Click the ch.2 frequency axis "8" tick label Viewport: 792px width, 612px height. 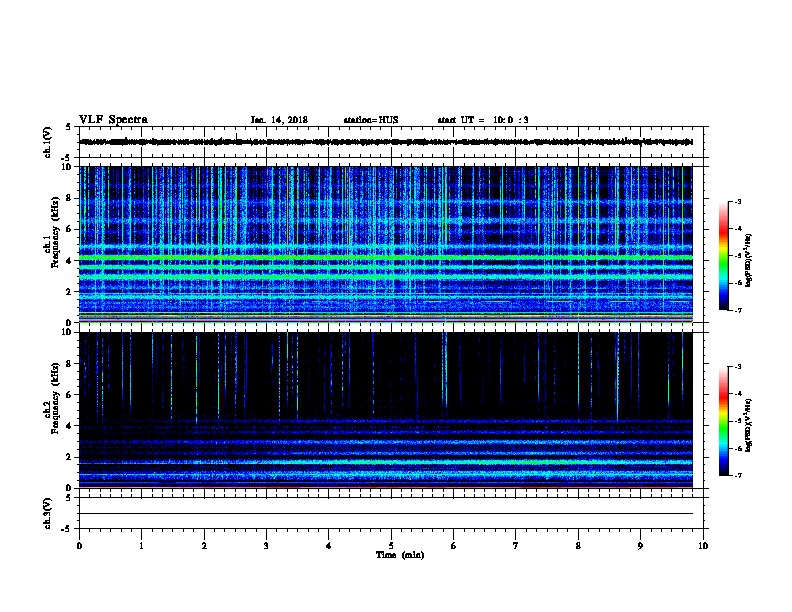click(69, 364)
